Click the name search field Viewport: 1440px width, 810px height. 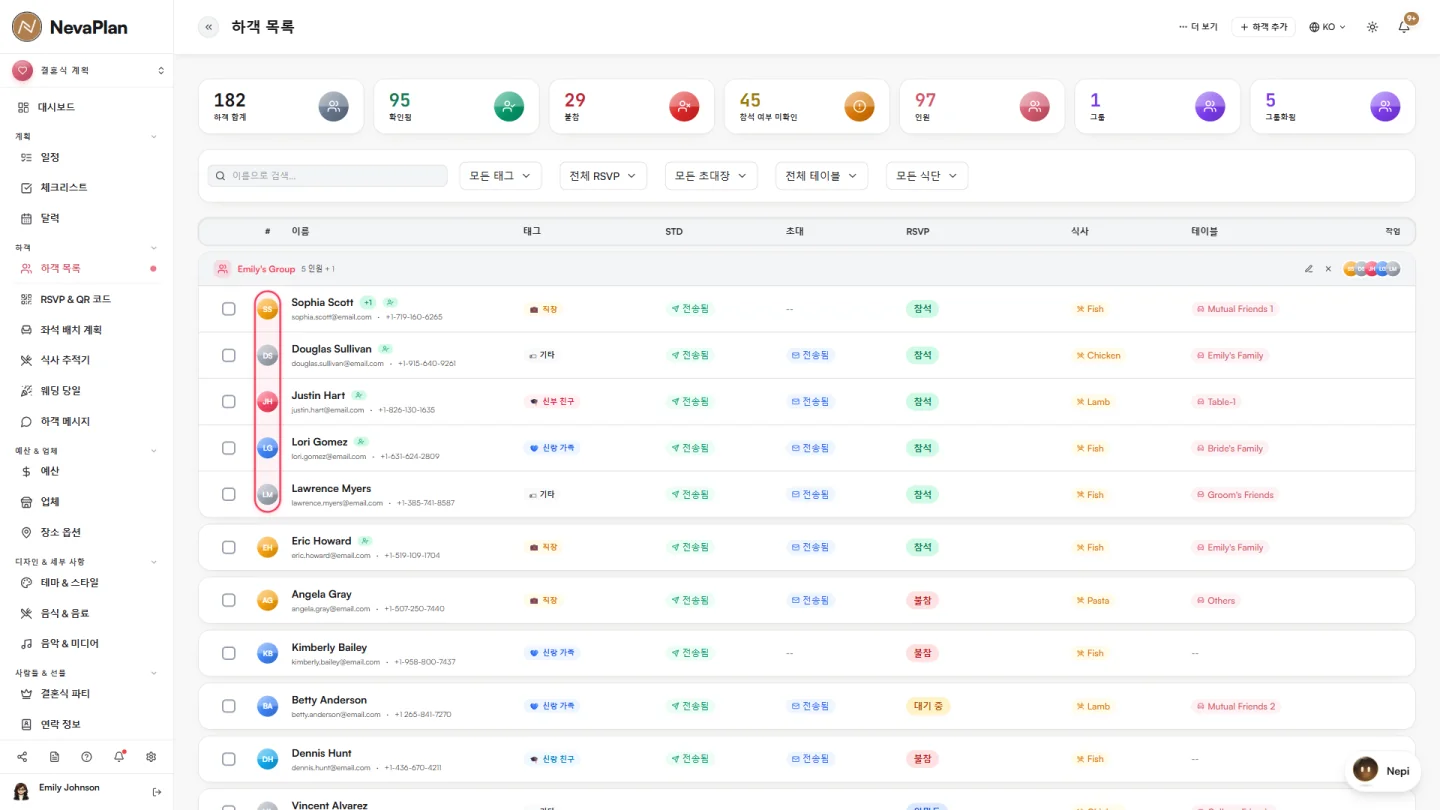328,176
